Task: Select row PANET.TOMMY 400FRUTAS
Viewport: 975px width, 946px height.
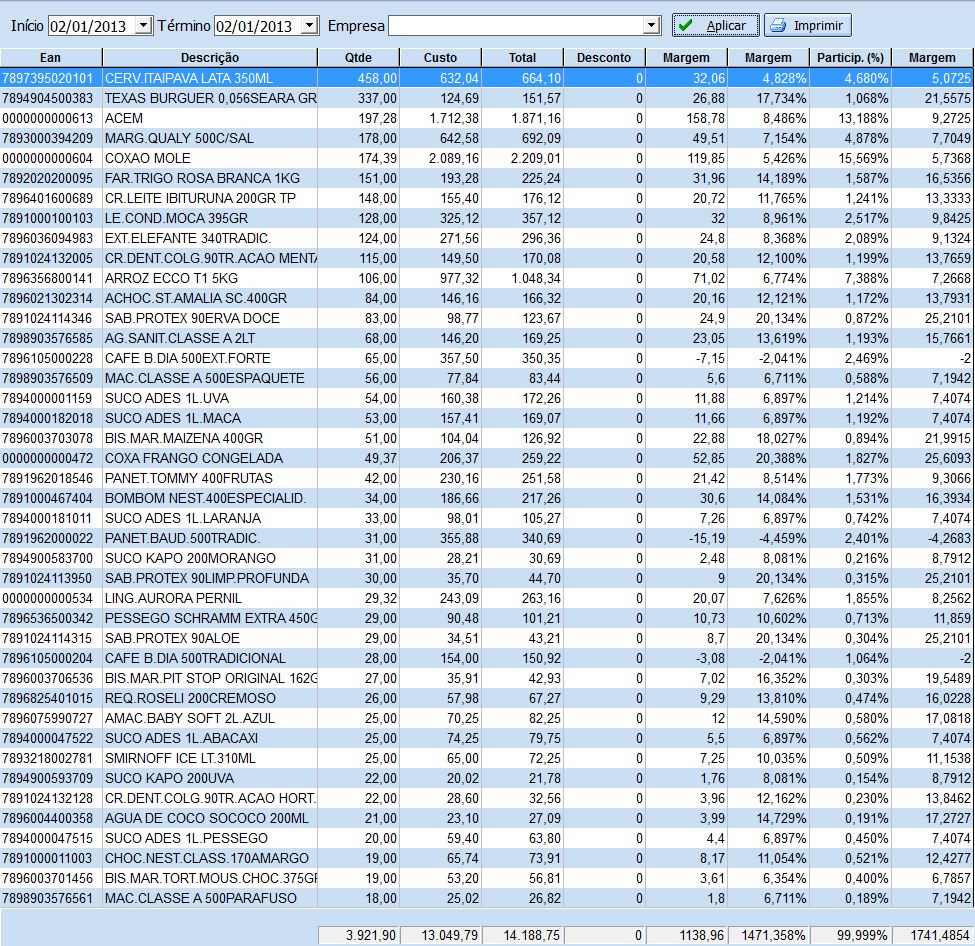Action: pos(486,478)
